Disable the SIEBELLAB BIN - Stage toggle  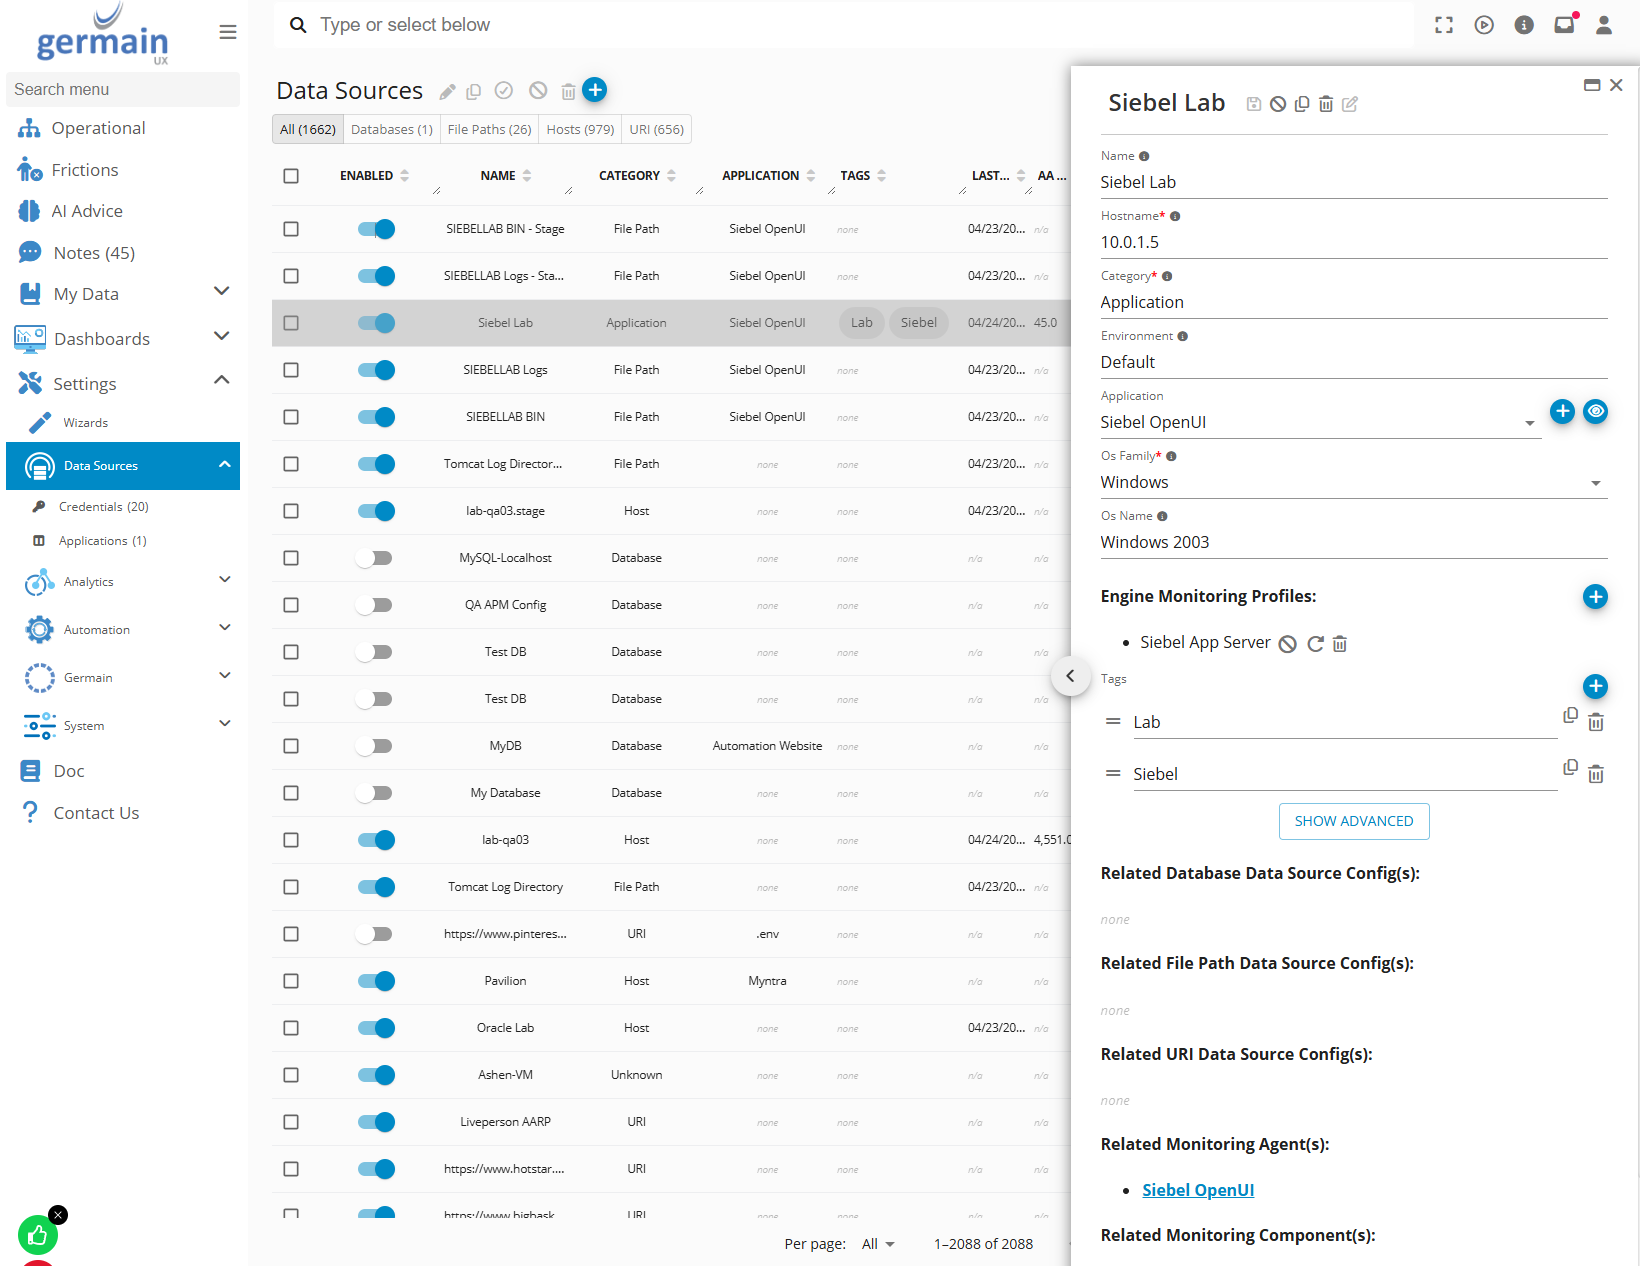coord(376,229)
